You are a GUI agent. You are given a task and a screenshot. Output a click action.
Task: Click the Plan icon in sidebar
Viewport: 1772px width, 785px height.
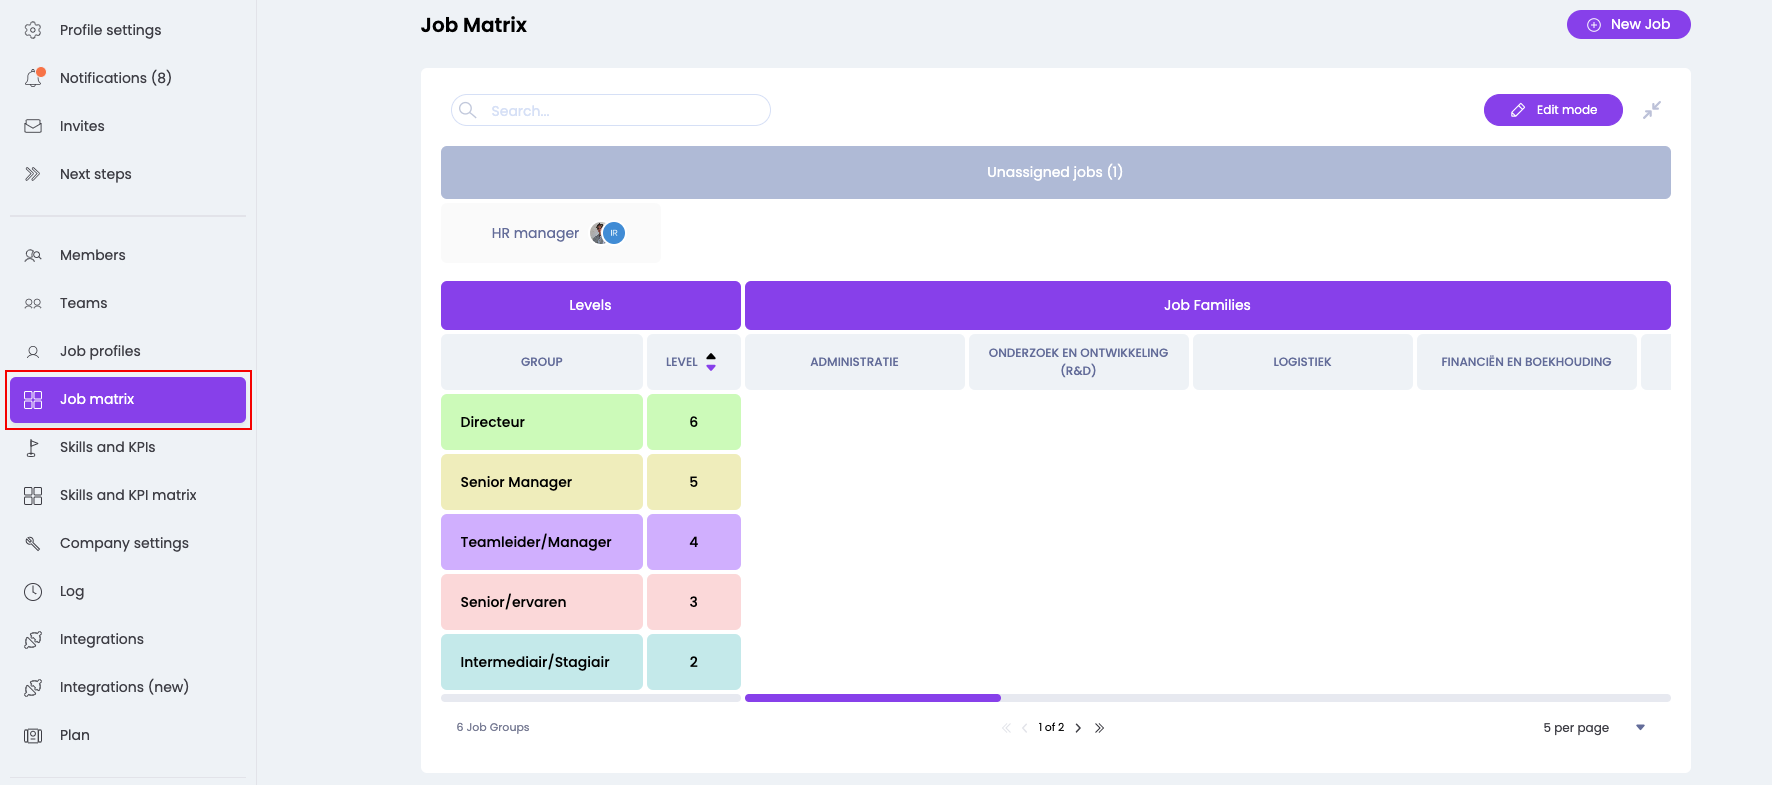(x=33, y=735)
